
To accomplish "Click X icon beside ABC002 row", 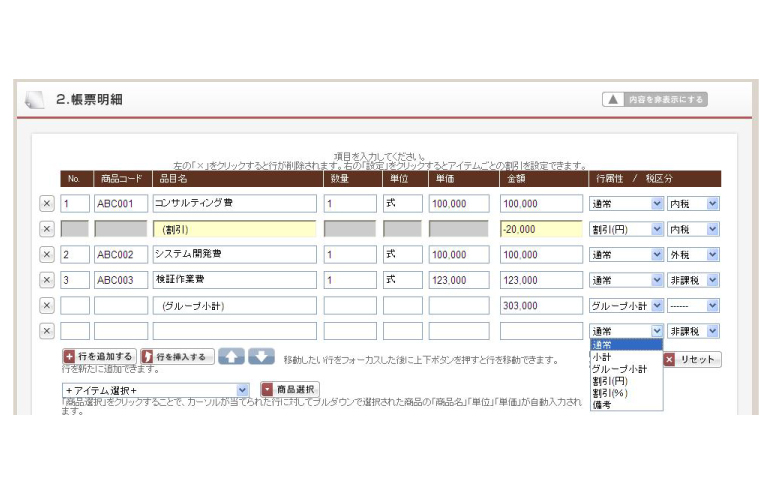I will pos(47,255).
